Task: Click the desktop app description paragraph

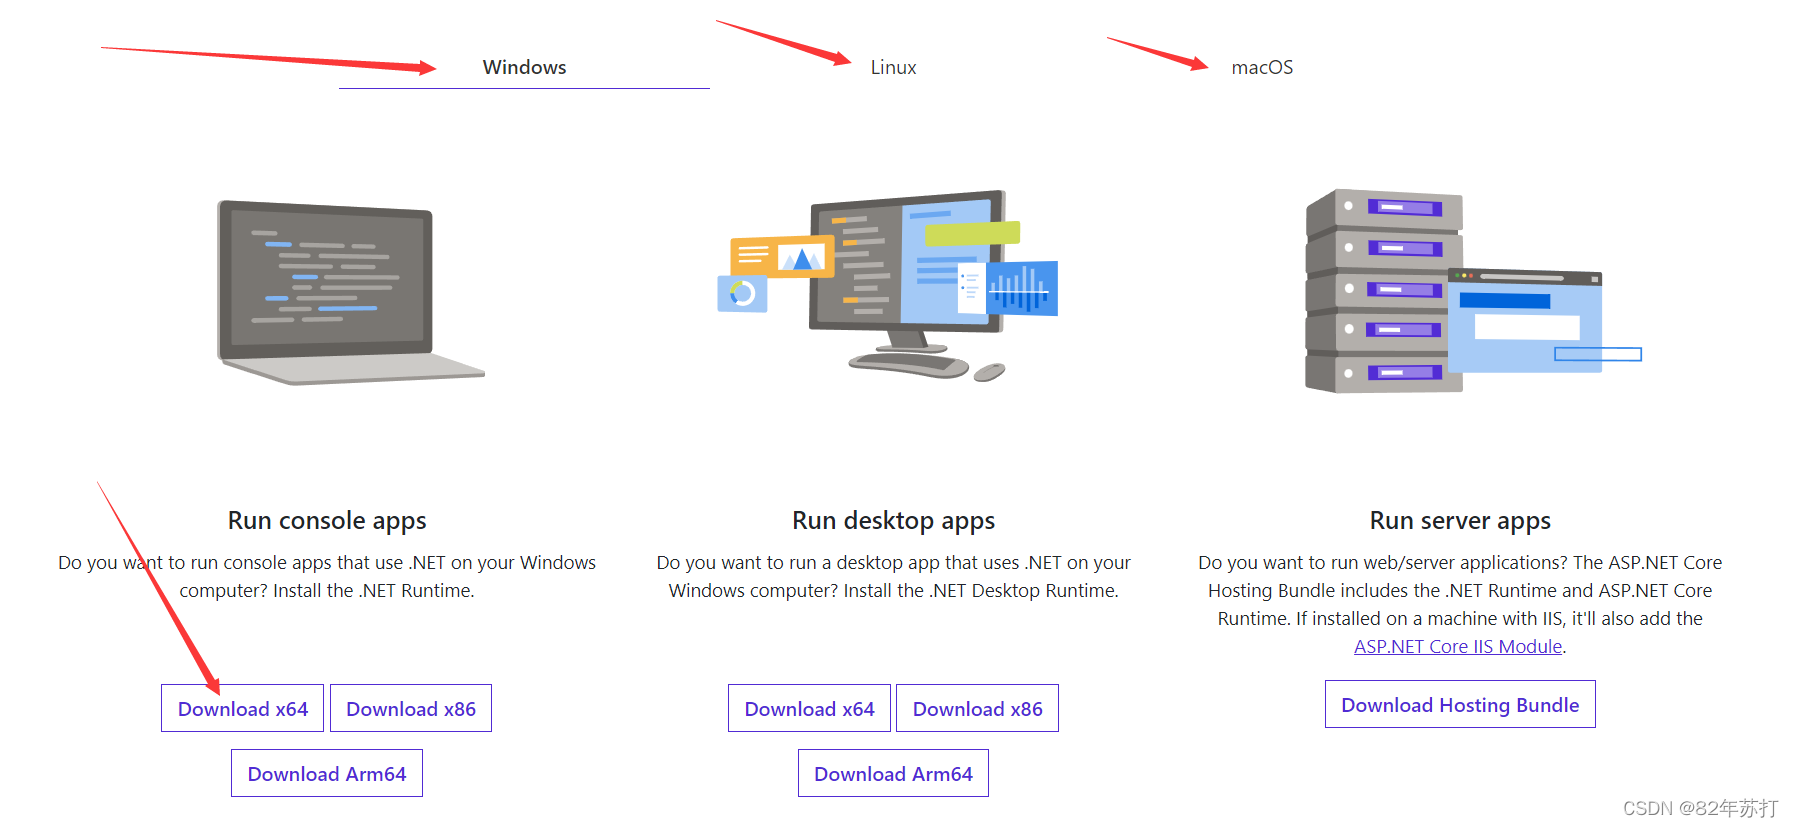Action: pyautogui.click(x=893, y=576)
